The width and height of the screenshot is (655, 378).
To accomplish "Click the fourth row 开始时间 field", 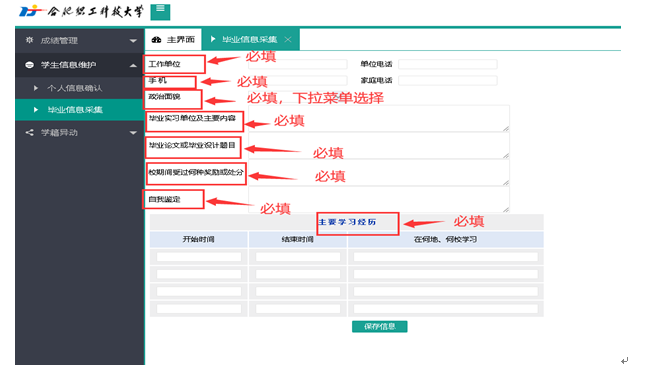I will [x=199, y=309].
